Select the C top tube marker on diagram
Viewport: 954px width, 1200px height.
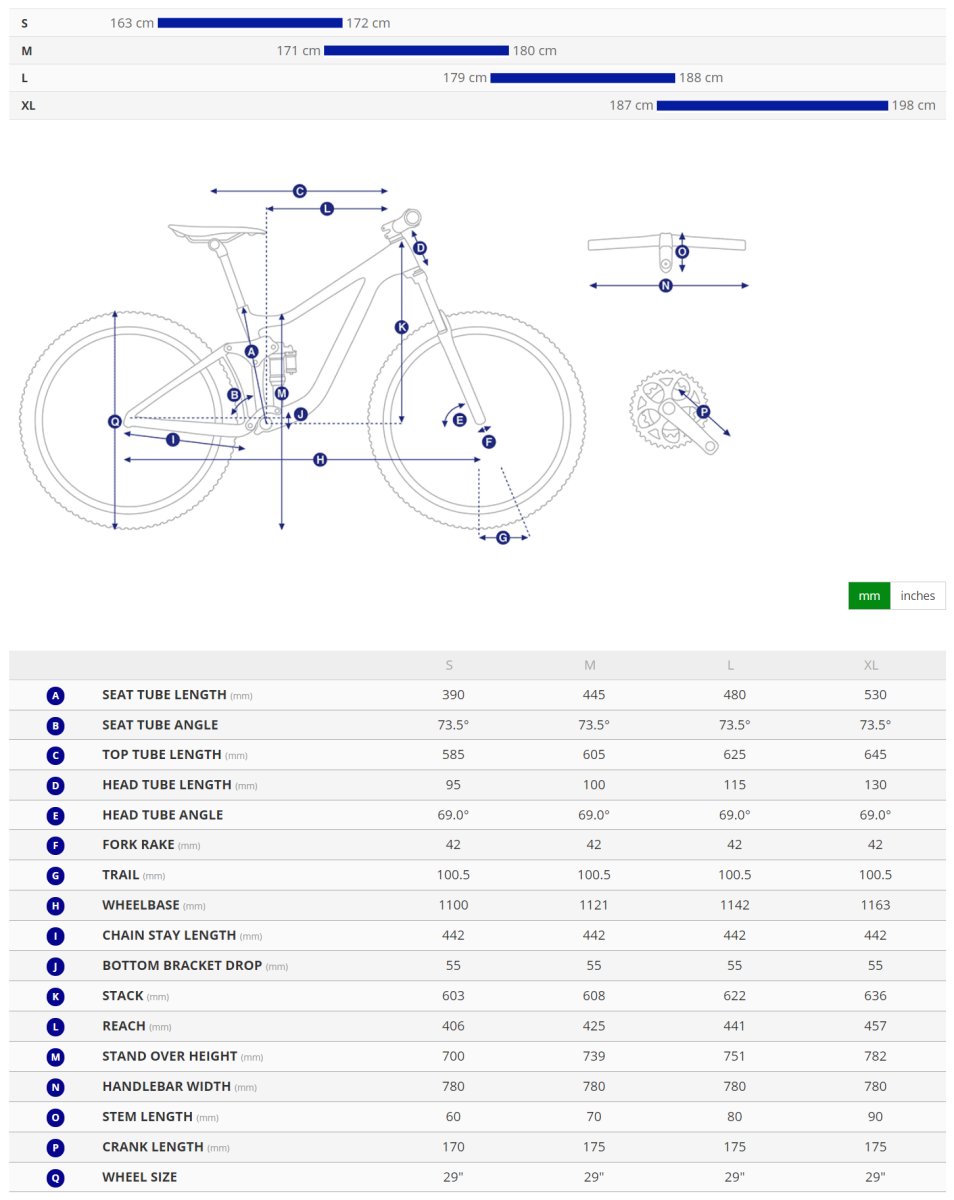299,191
